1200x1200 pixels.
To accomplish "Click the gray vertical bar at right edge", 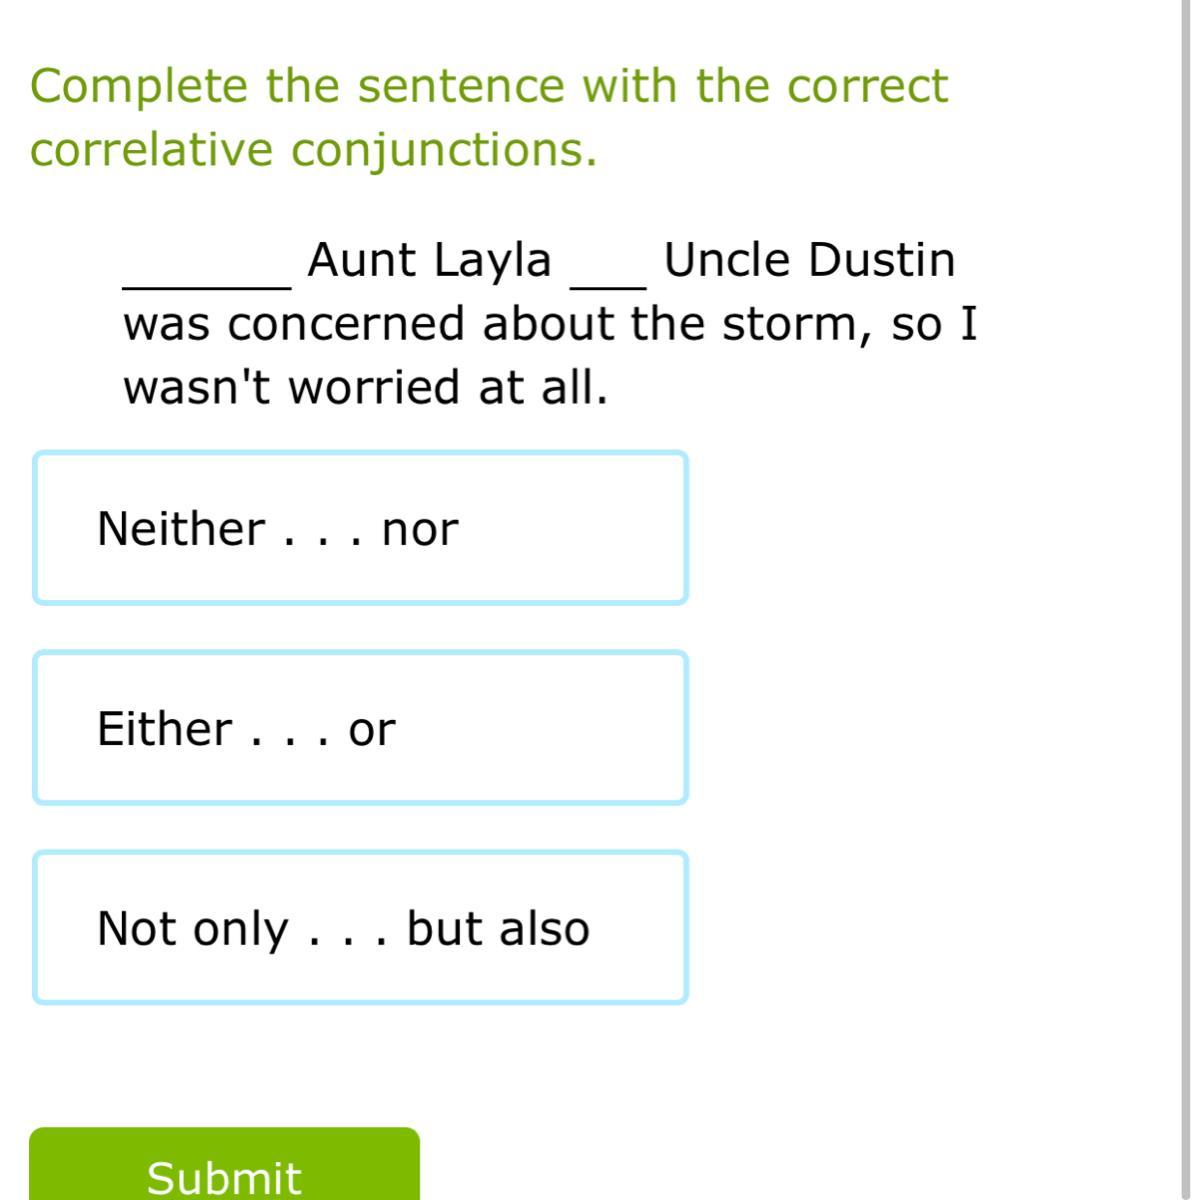I will pyautogui.click(x=1186, y=600).
